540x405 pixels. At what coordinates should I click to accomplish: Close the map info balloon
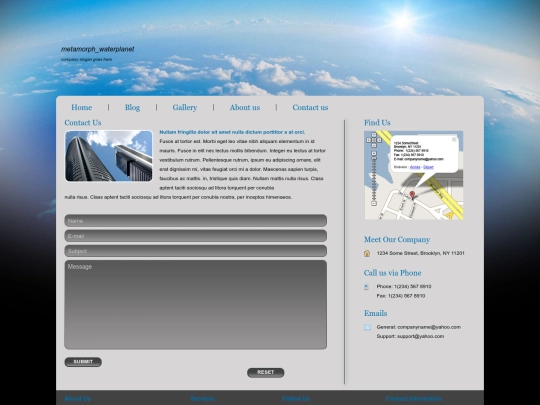click(454, 139)
